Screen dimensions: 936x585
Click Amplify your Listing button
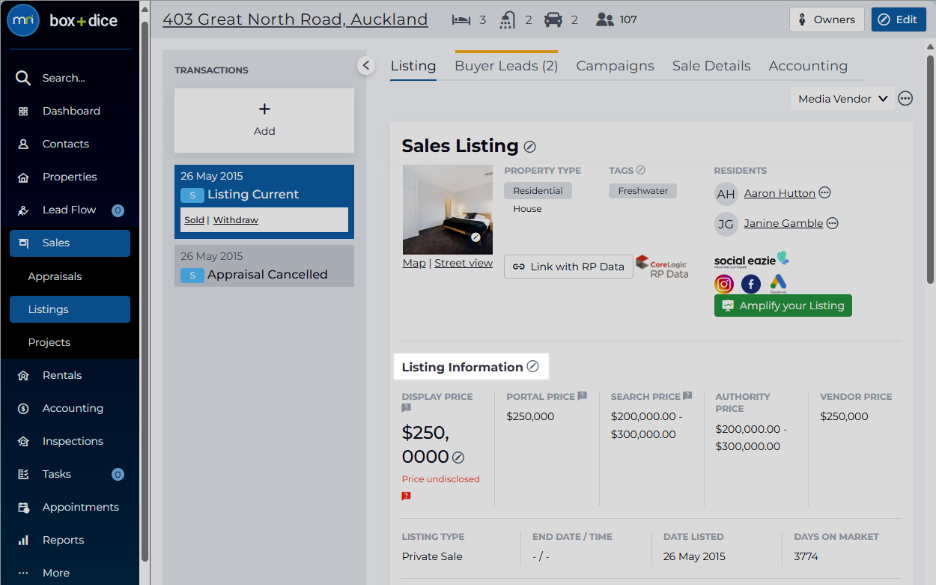click(783, 306)
